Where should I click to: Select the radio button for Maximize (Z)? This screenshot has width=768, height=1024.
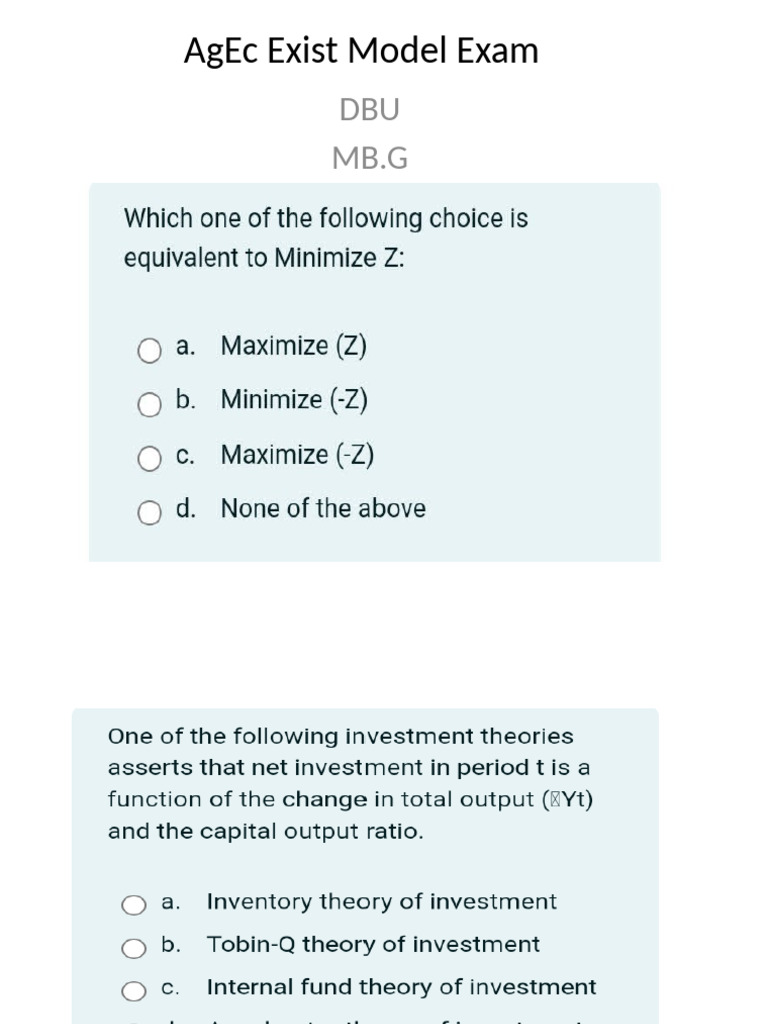click(149, 351)
